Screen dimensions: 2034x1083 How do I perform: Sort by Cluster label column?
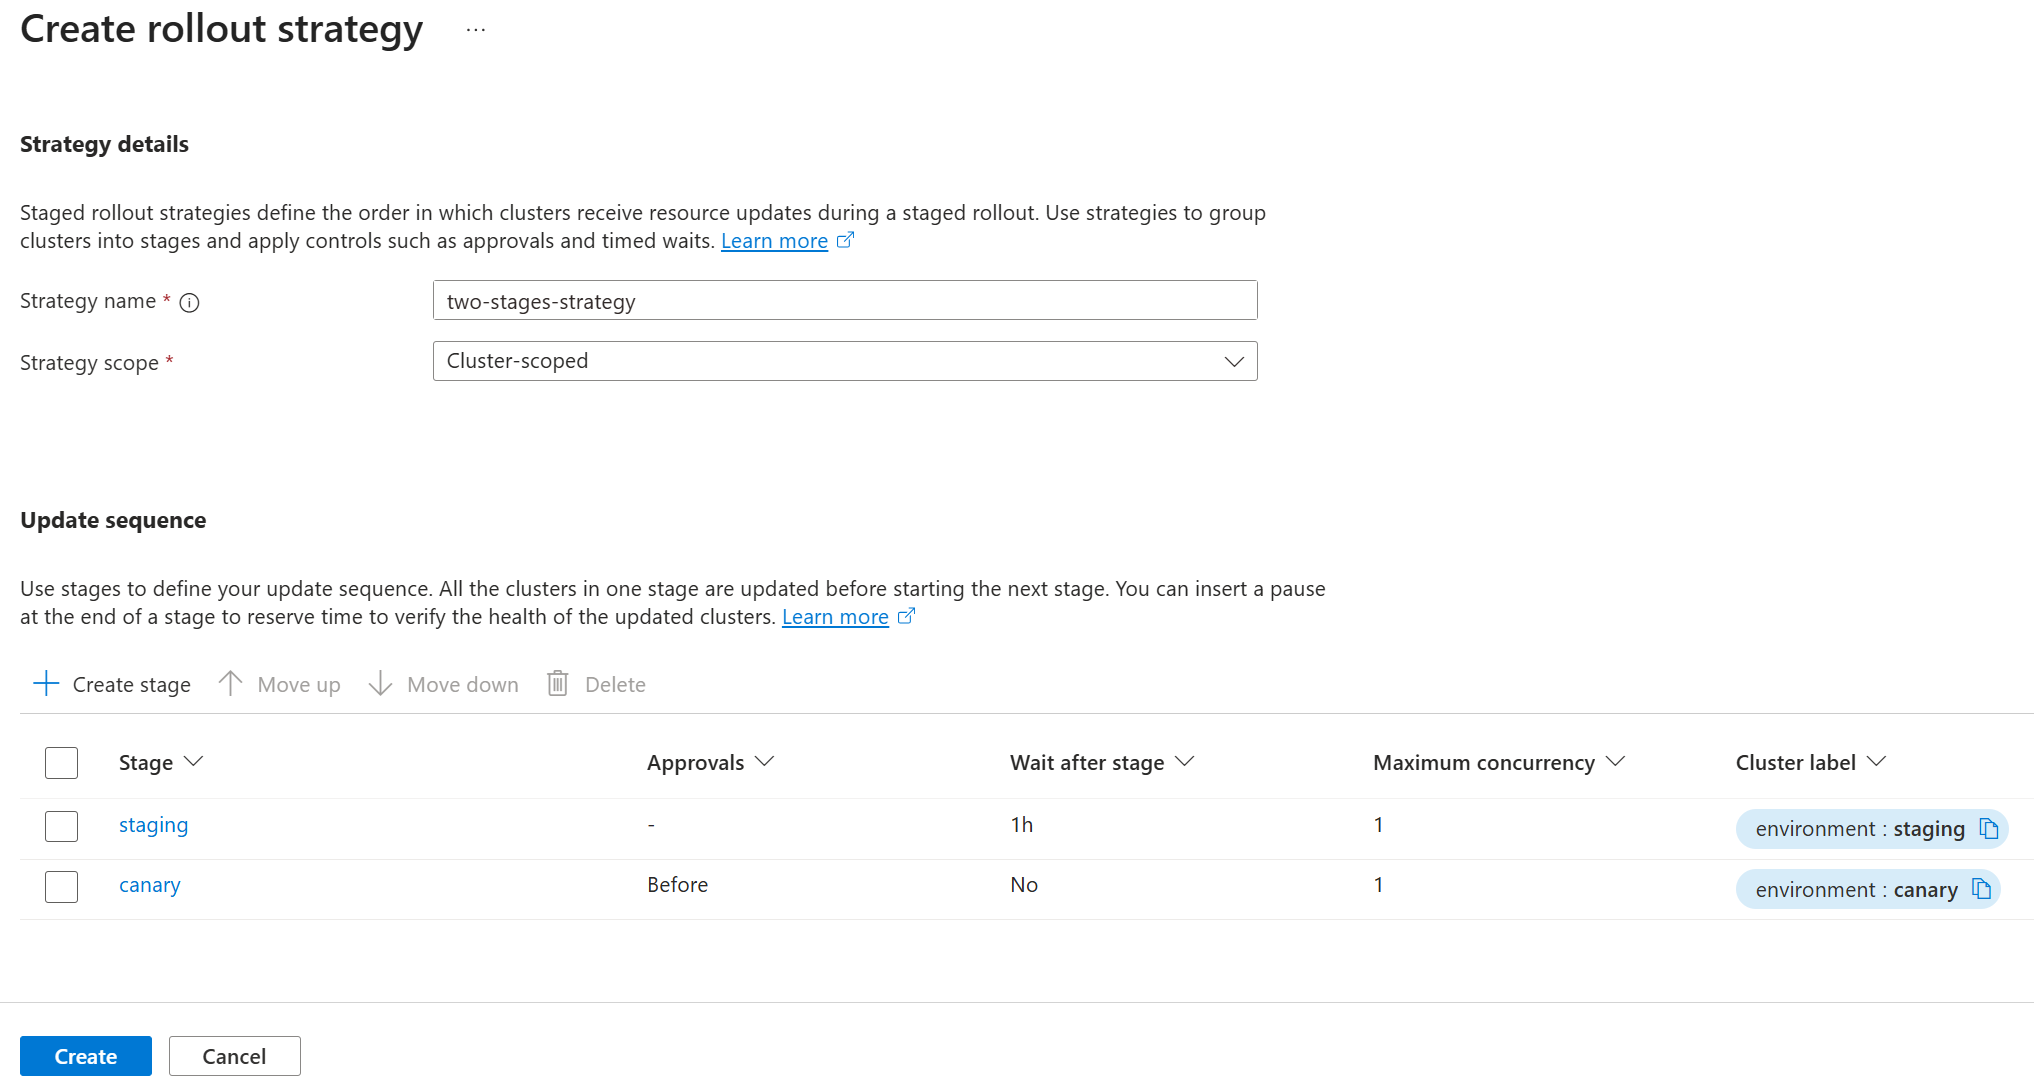[x=1811, y=762]
